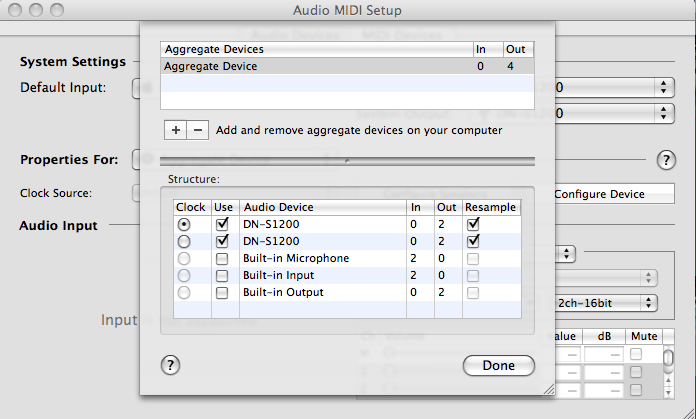Select the Built-in Input row name
This screenshot has width=696, height=419.
point(278,275)
